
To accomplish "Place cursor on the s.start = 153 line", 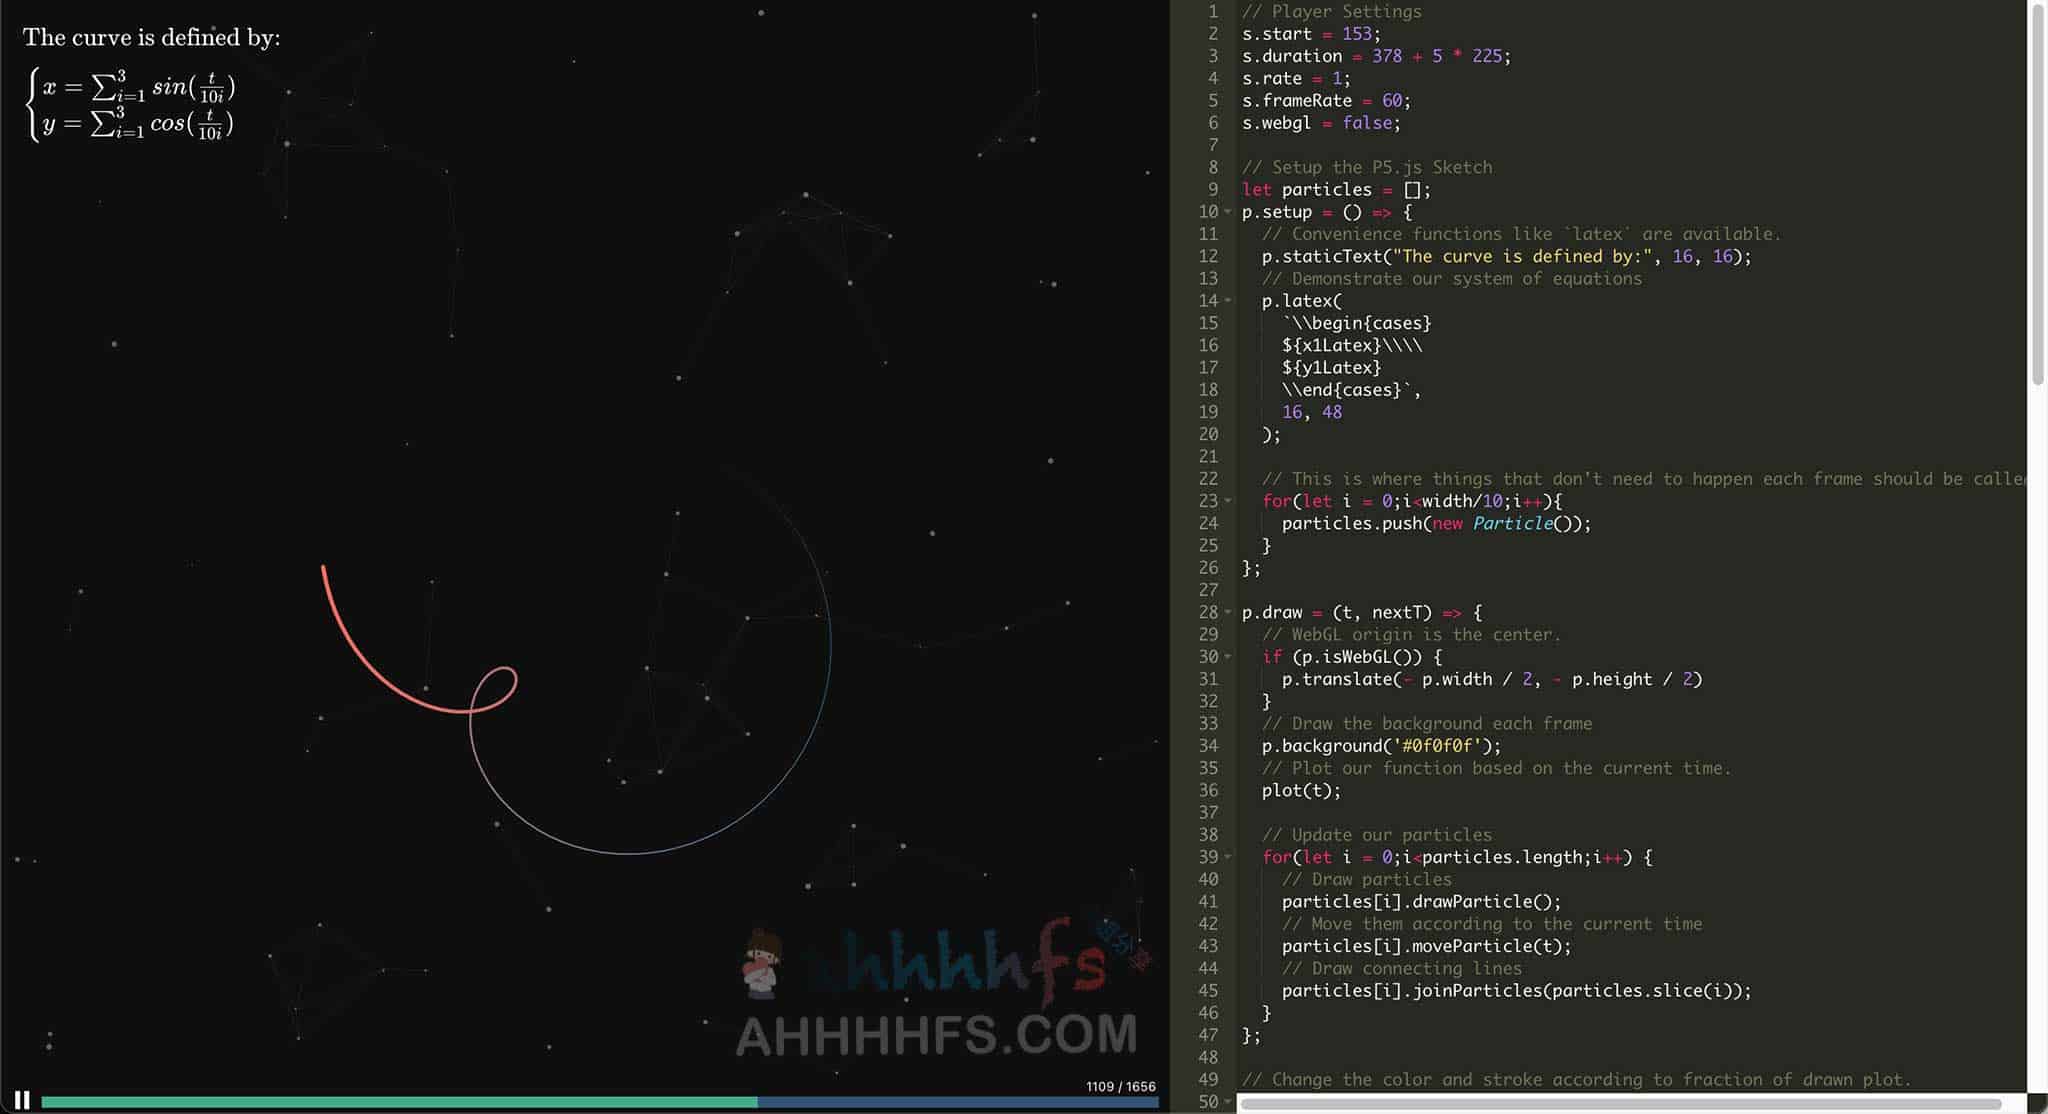I will pyautogui.click(x=1311, y=34).
